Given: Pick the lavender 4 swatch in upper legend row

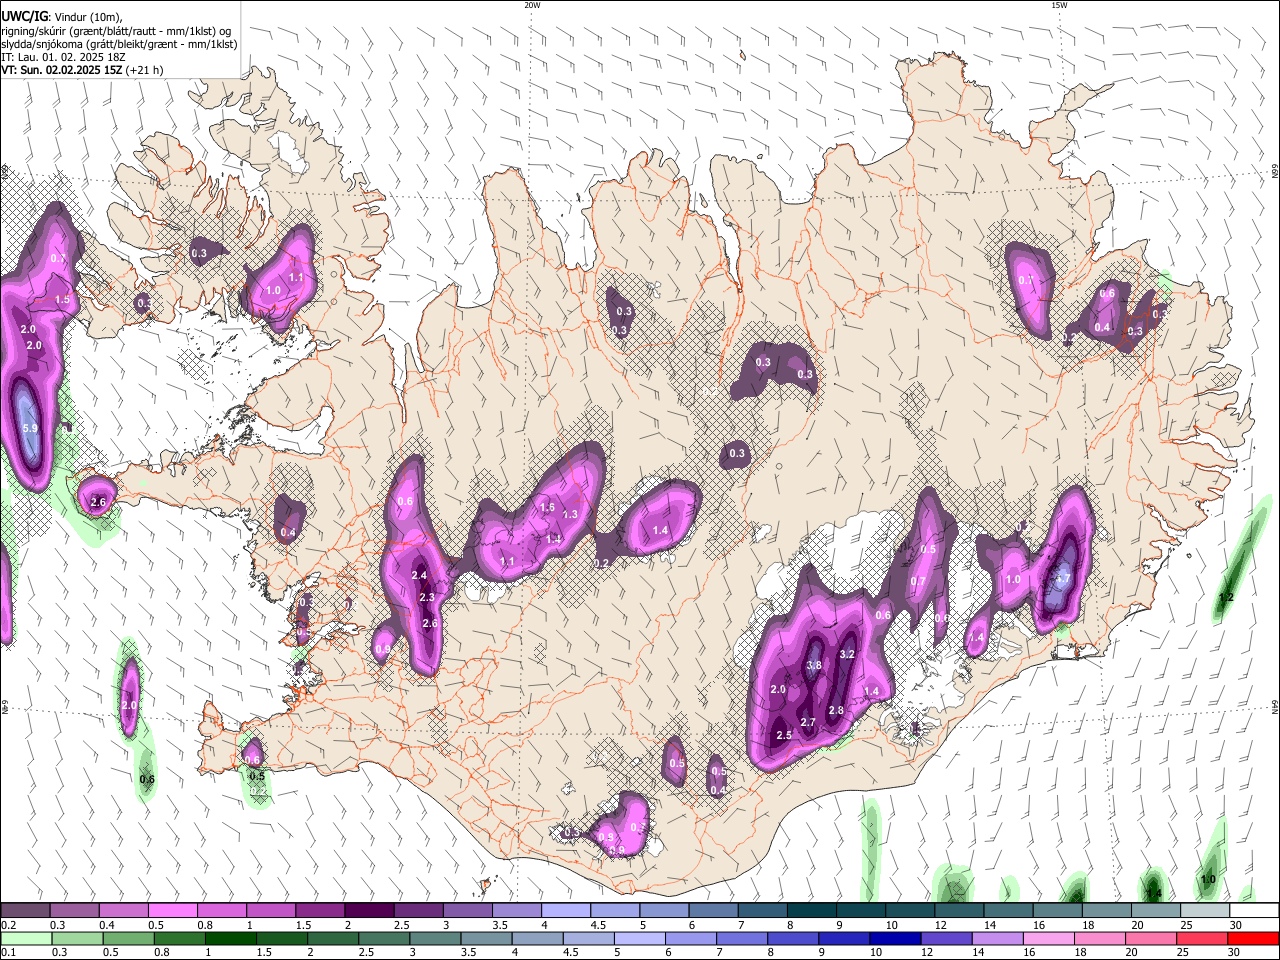Looking at the screenshot, I should pos(565,911).
